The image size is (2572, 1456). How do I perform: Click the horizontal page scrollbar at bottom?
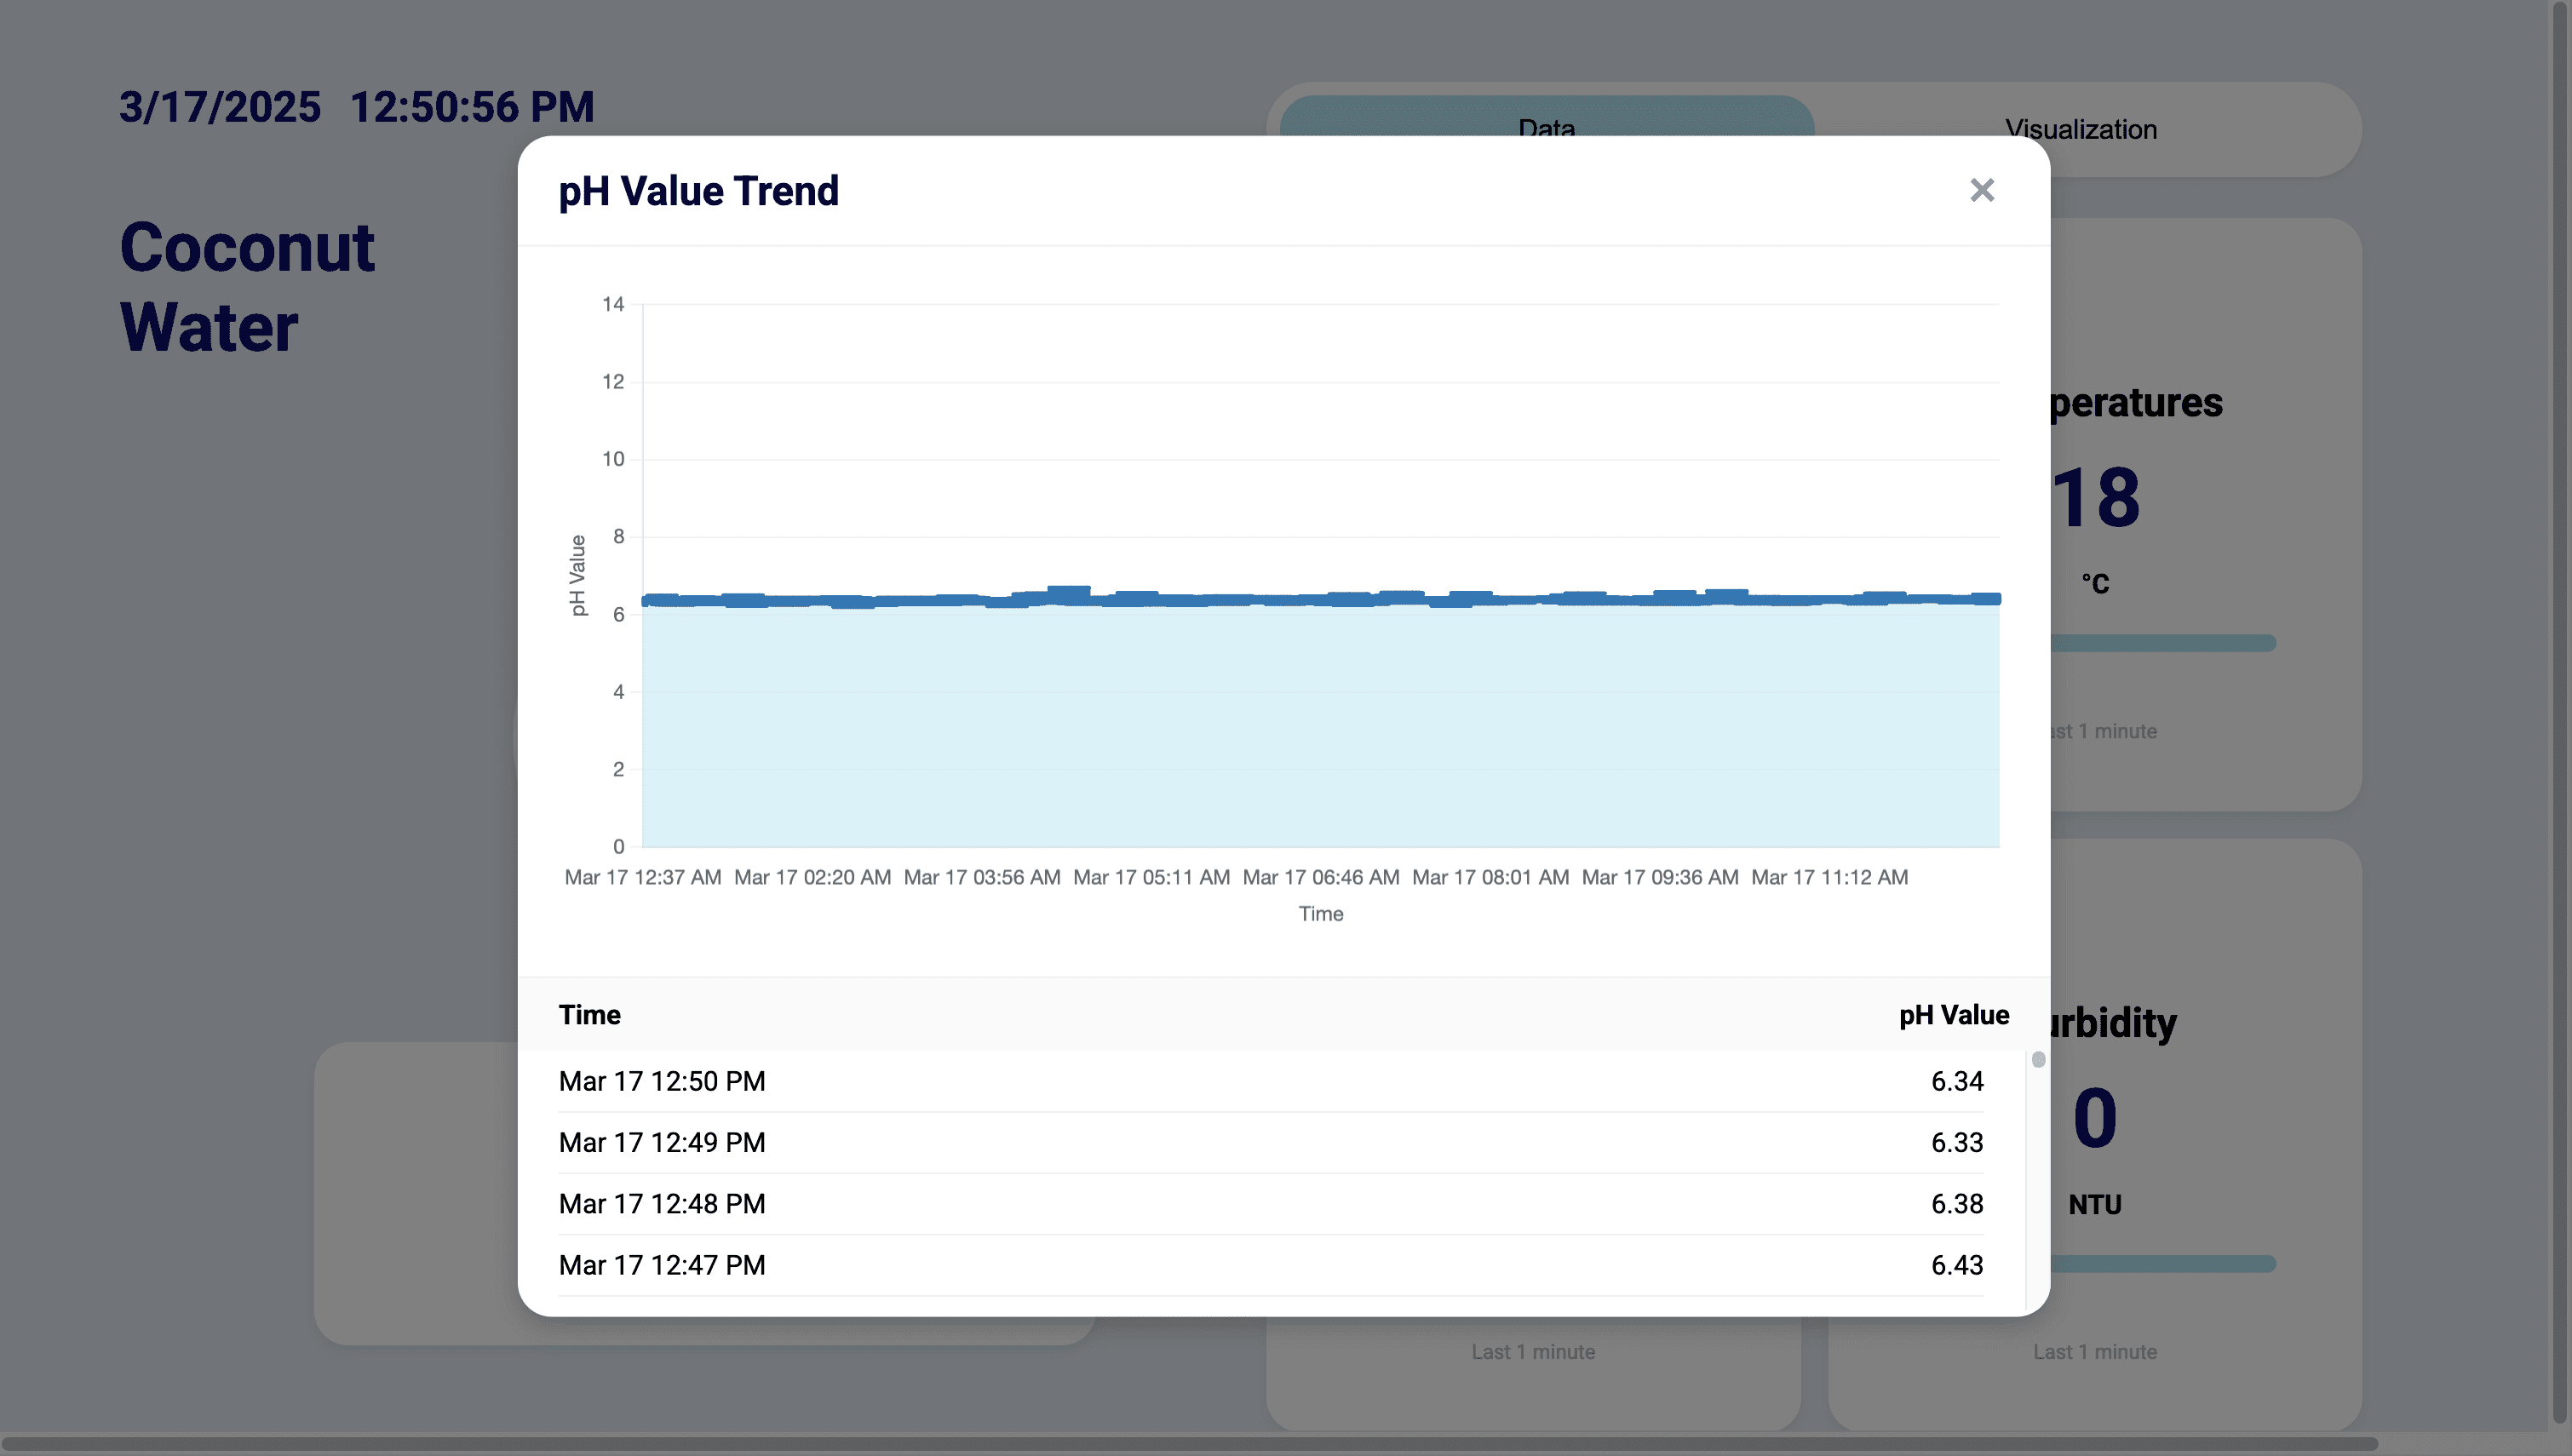click(x=1190, y=1444)
